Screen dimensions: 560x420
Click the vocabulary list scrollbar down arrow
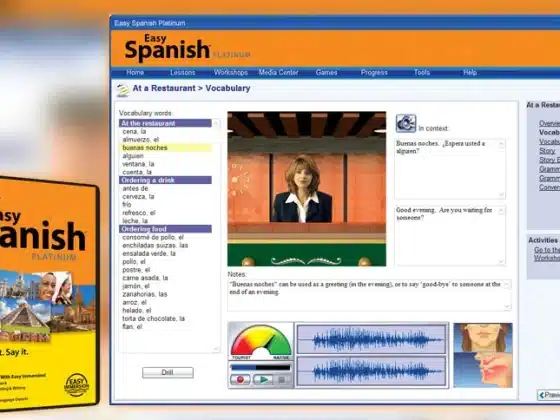coord(216,349)
